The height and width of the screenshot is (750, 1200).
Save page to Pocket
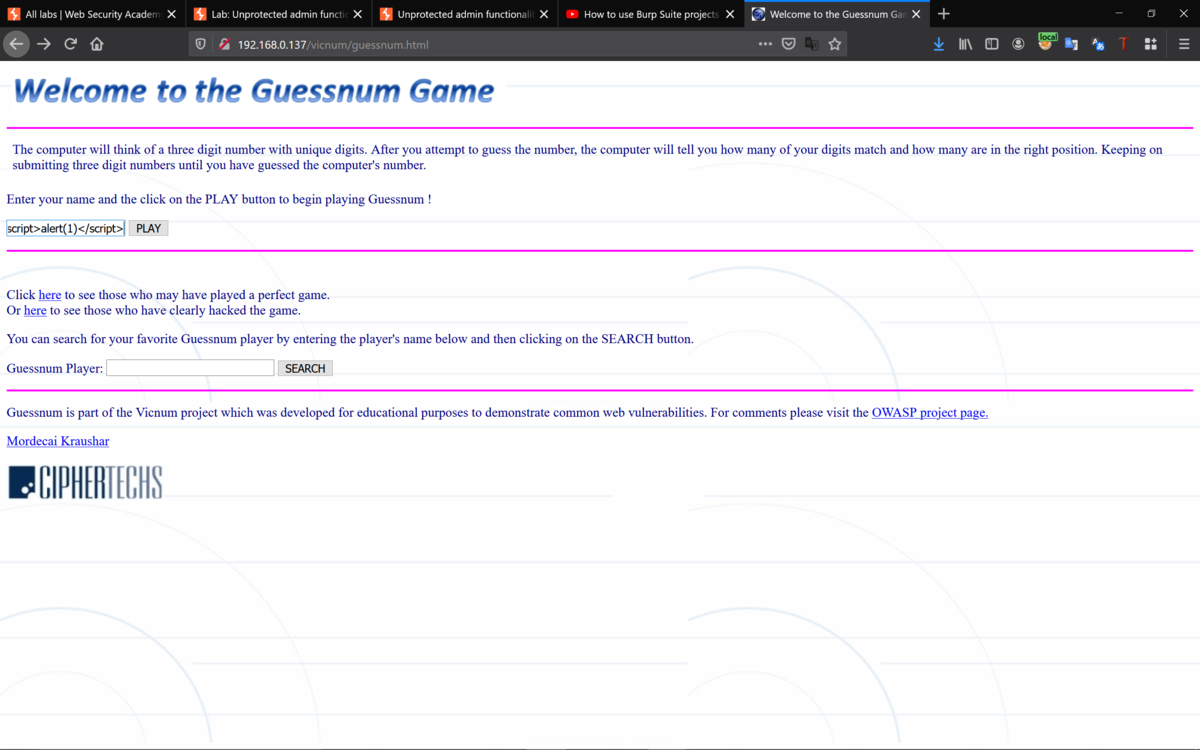point(788,44)
